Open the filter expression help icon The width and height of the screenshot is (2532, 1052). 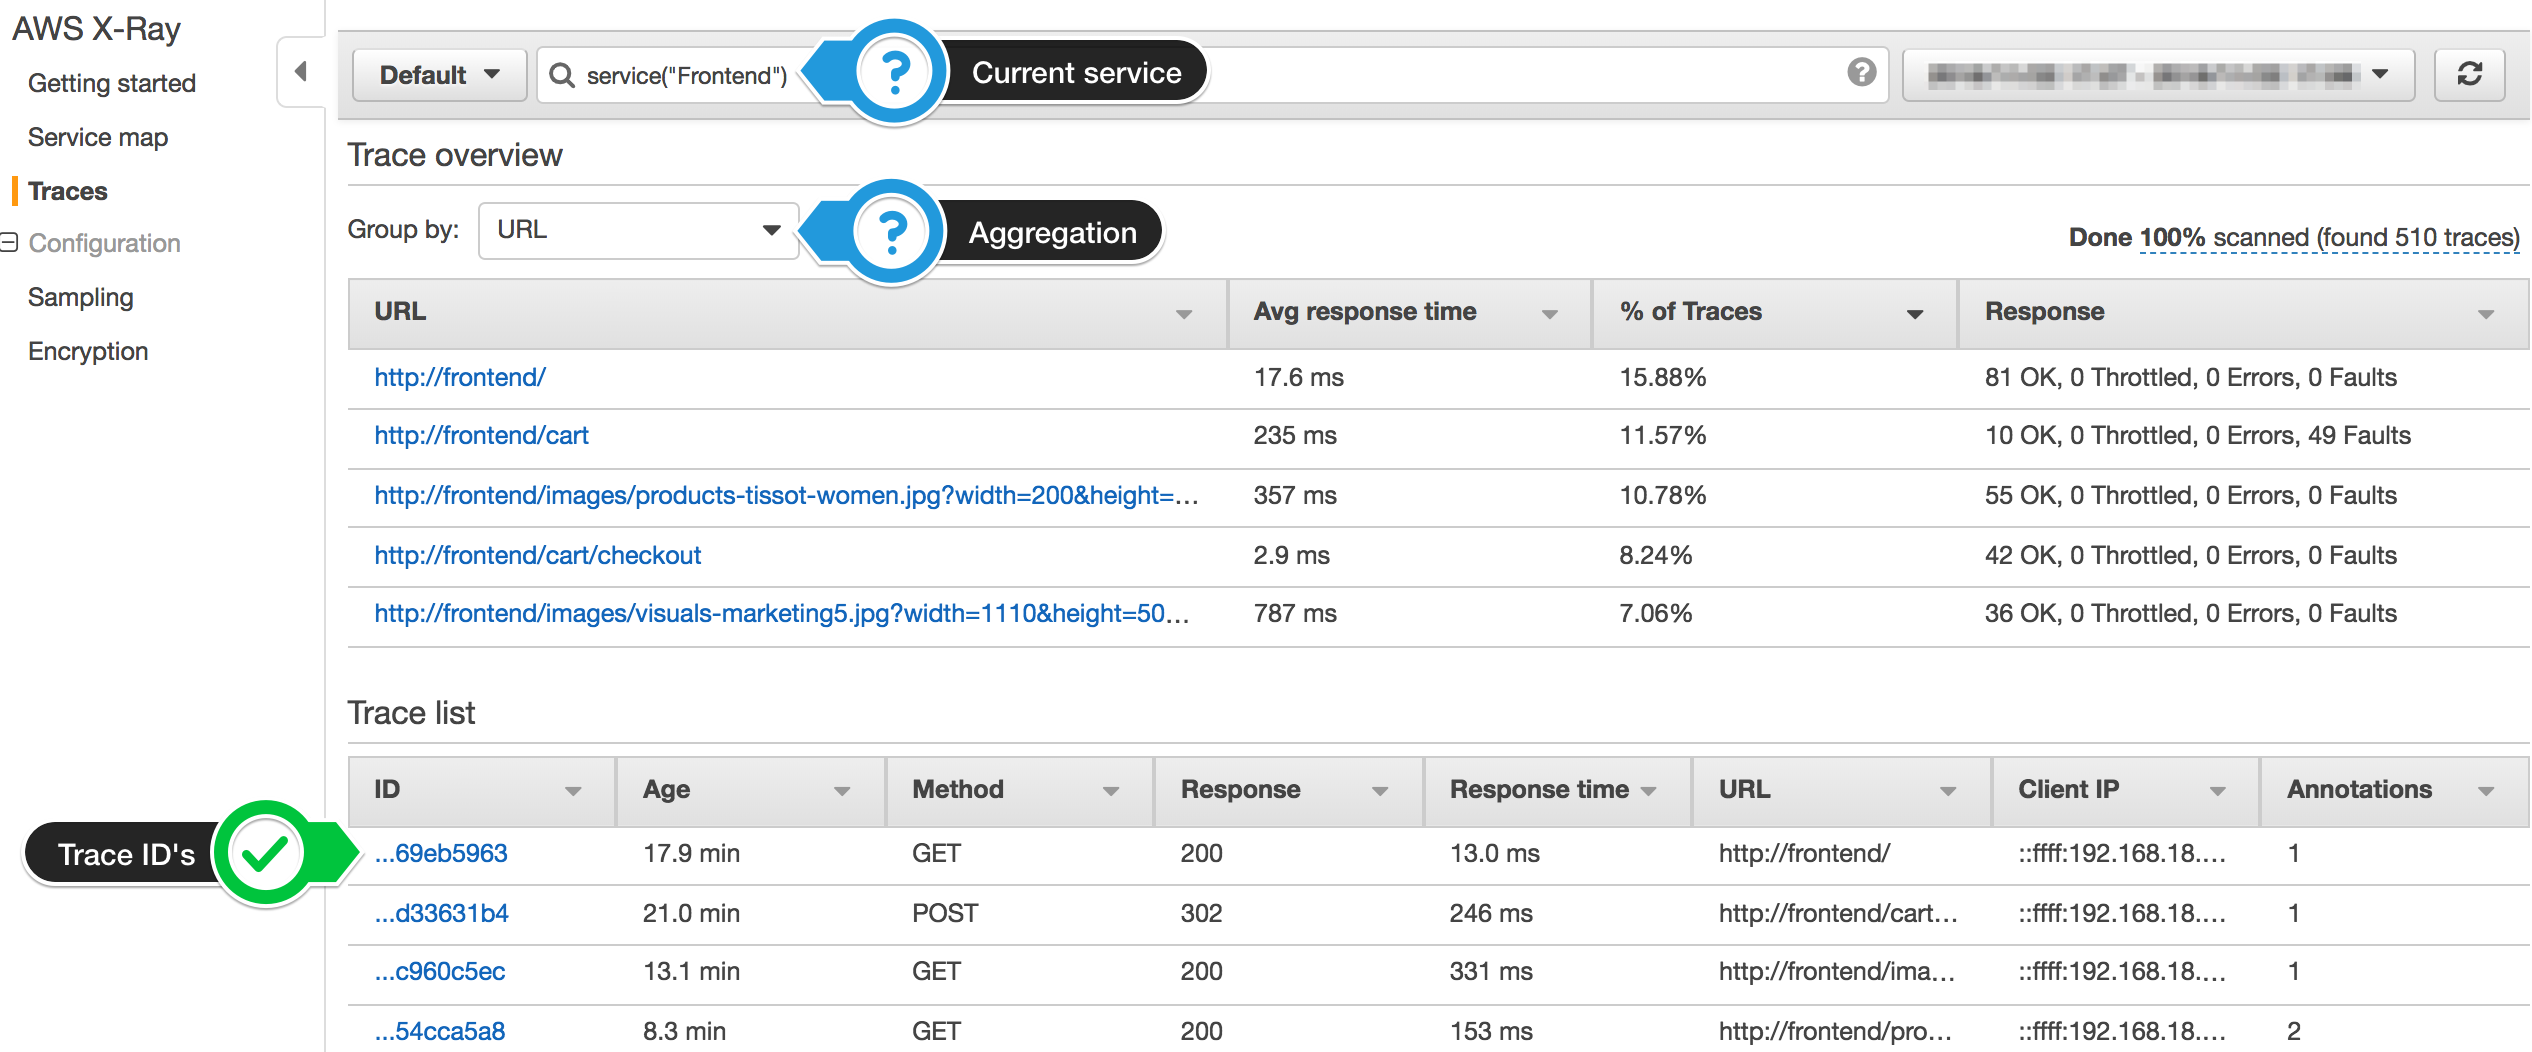coord(1861,72)
